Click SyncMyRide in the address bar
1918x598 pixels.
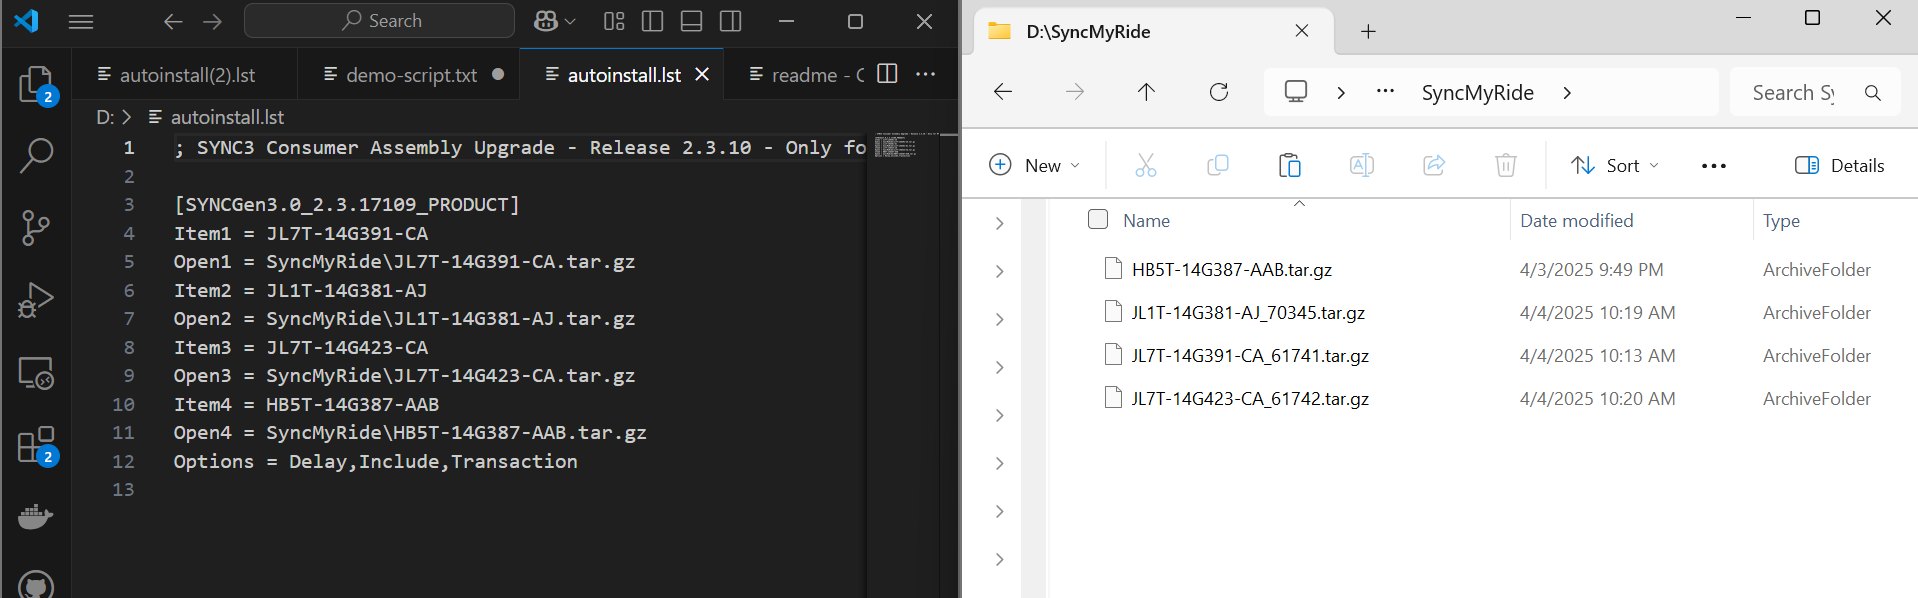pos(1478,92)
